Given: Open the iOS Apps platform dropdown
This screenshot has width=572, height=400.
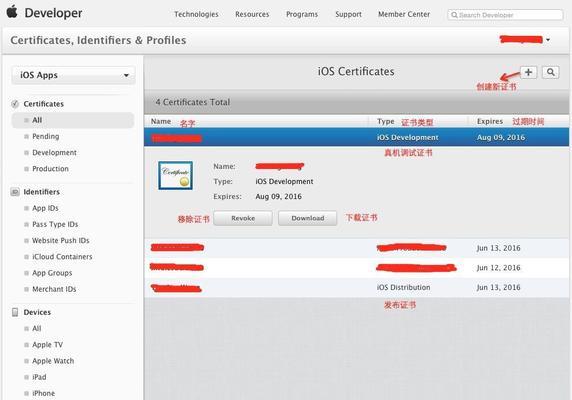Looking at the screenshot, I should (74, 75).
